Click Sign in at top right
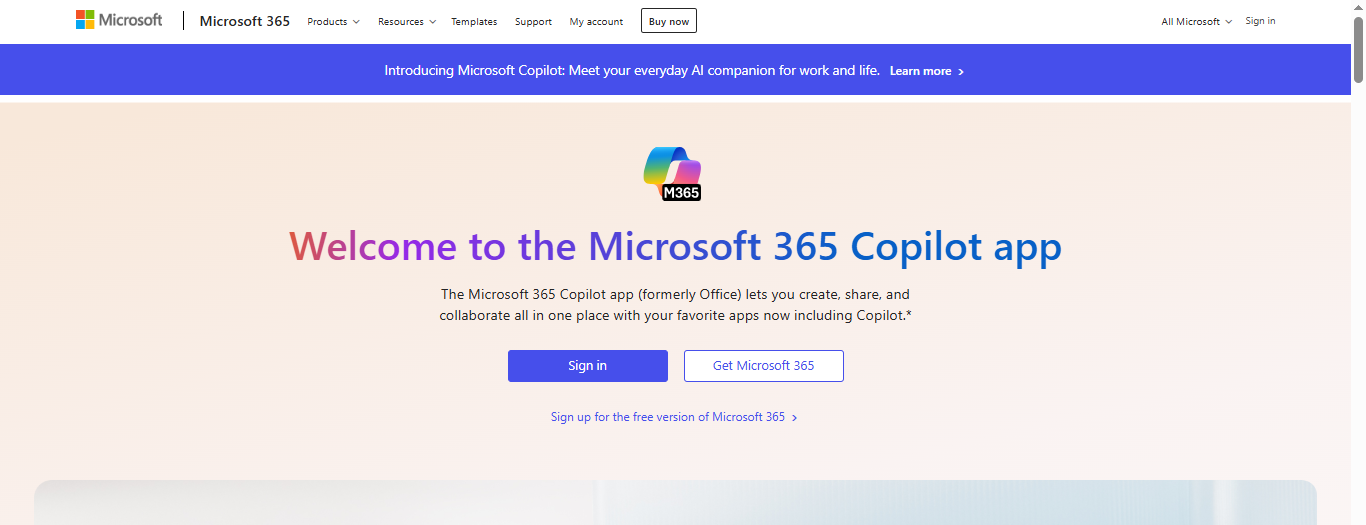Image resolution: width=1366 pixels, height=525 pixels. click(1260, 21)
